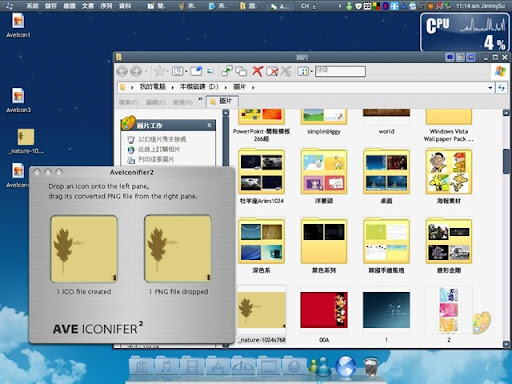Select the 圖片 folder tab

pyautogui.click(x=222, y=101)
